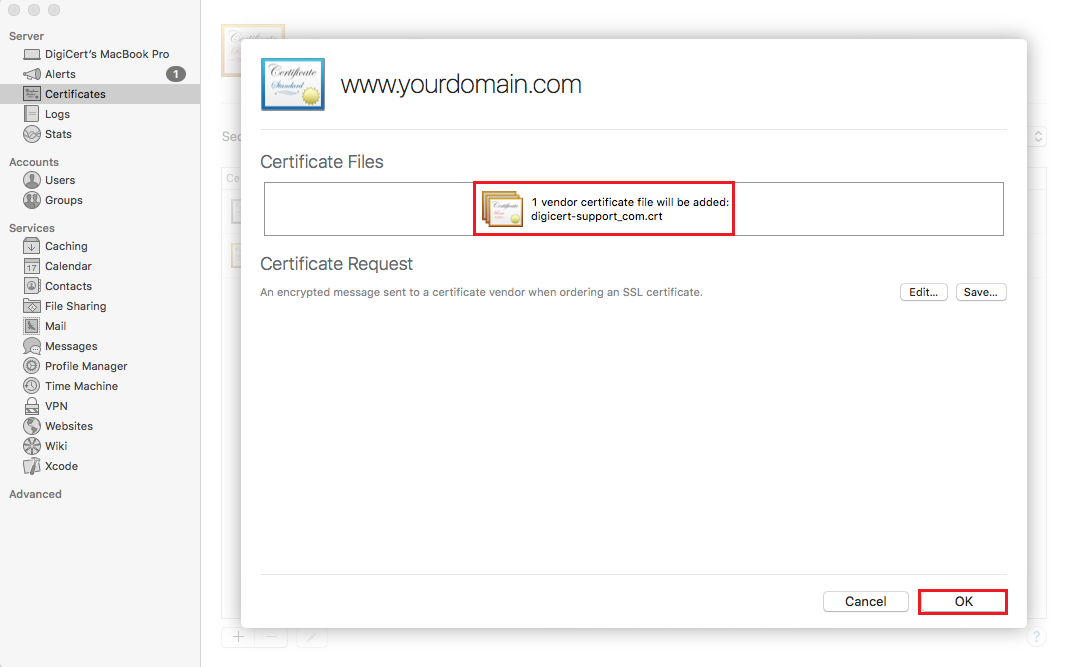1065x667 pixels.
Task: Expand the Advanced sidebar section
Action: [x=35, y=494]
